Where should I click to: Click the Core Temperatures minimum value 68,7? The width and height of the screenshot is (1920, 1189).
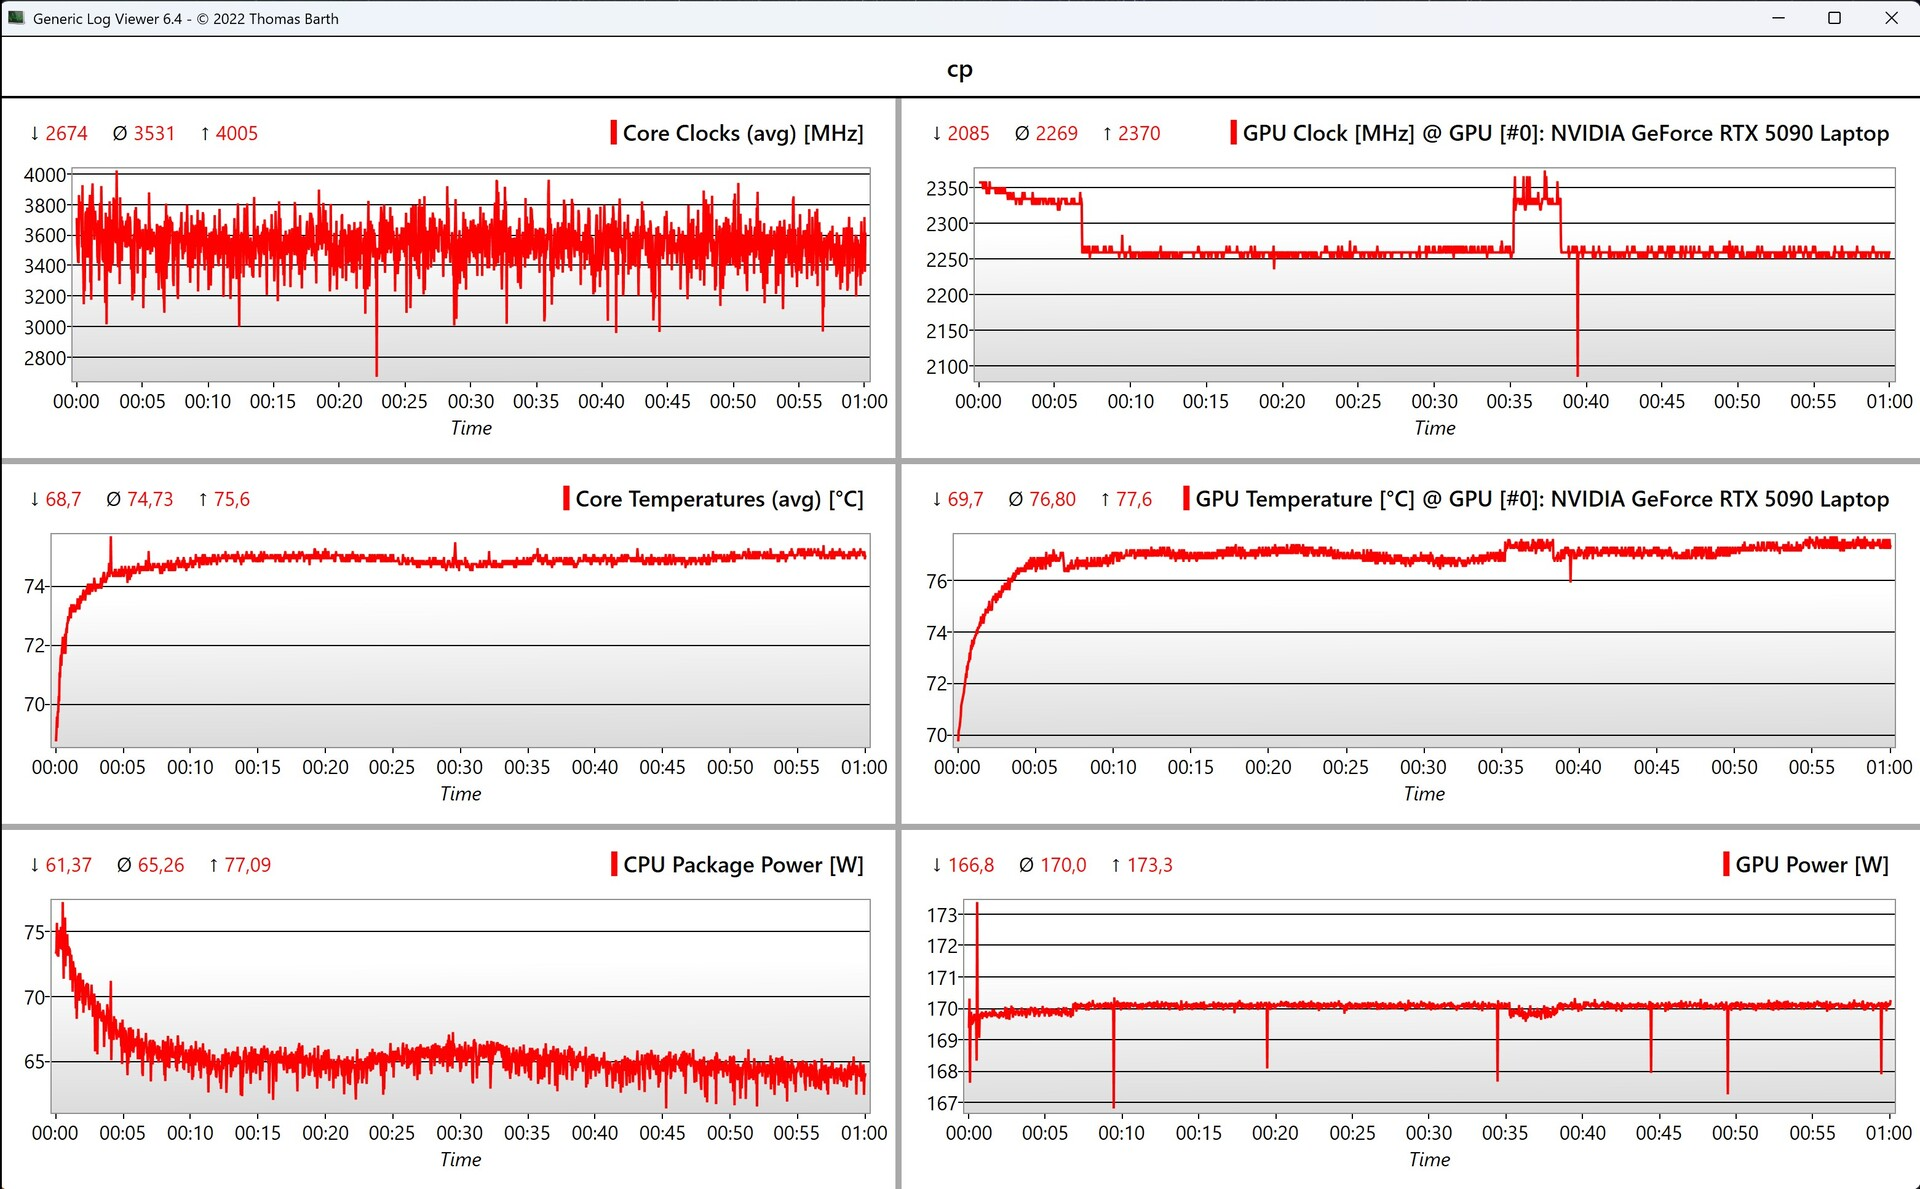coord(62,499)
